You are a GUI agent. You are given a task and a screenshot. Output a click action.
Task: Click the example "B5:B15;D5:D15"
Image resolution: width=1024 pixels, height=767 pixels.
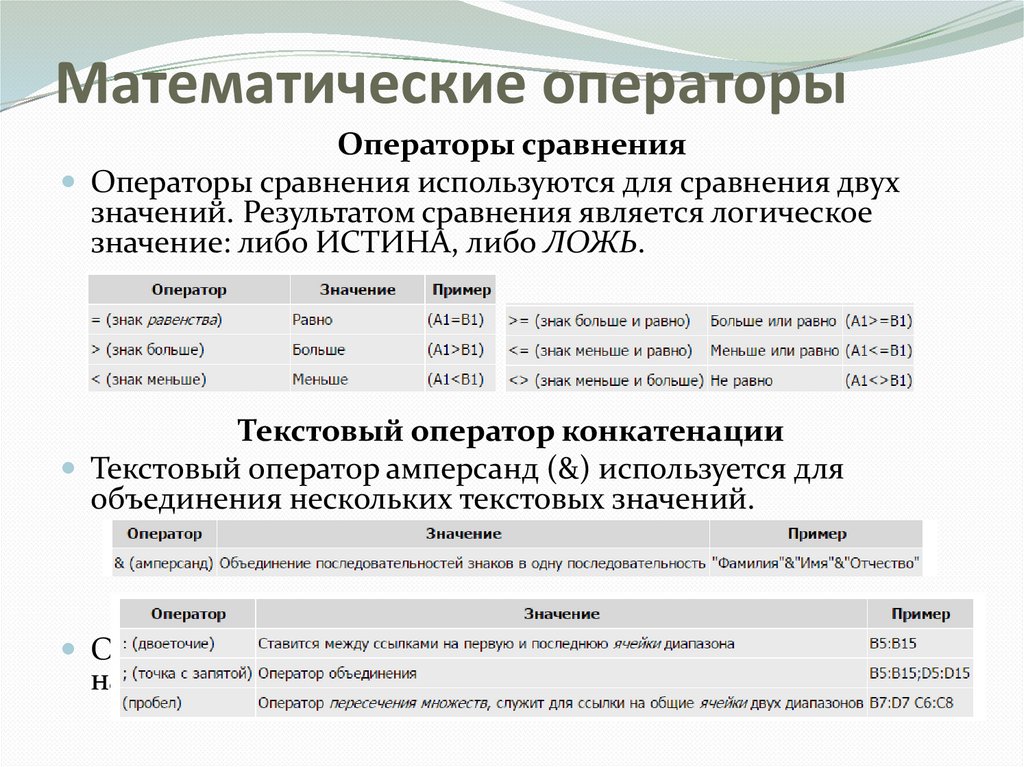pyautogui.click(x=920, y=673)
